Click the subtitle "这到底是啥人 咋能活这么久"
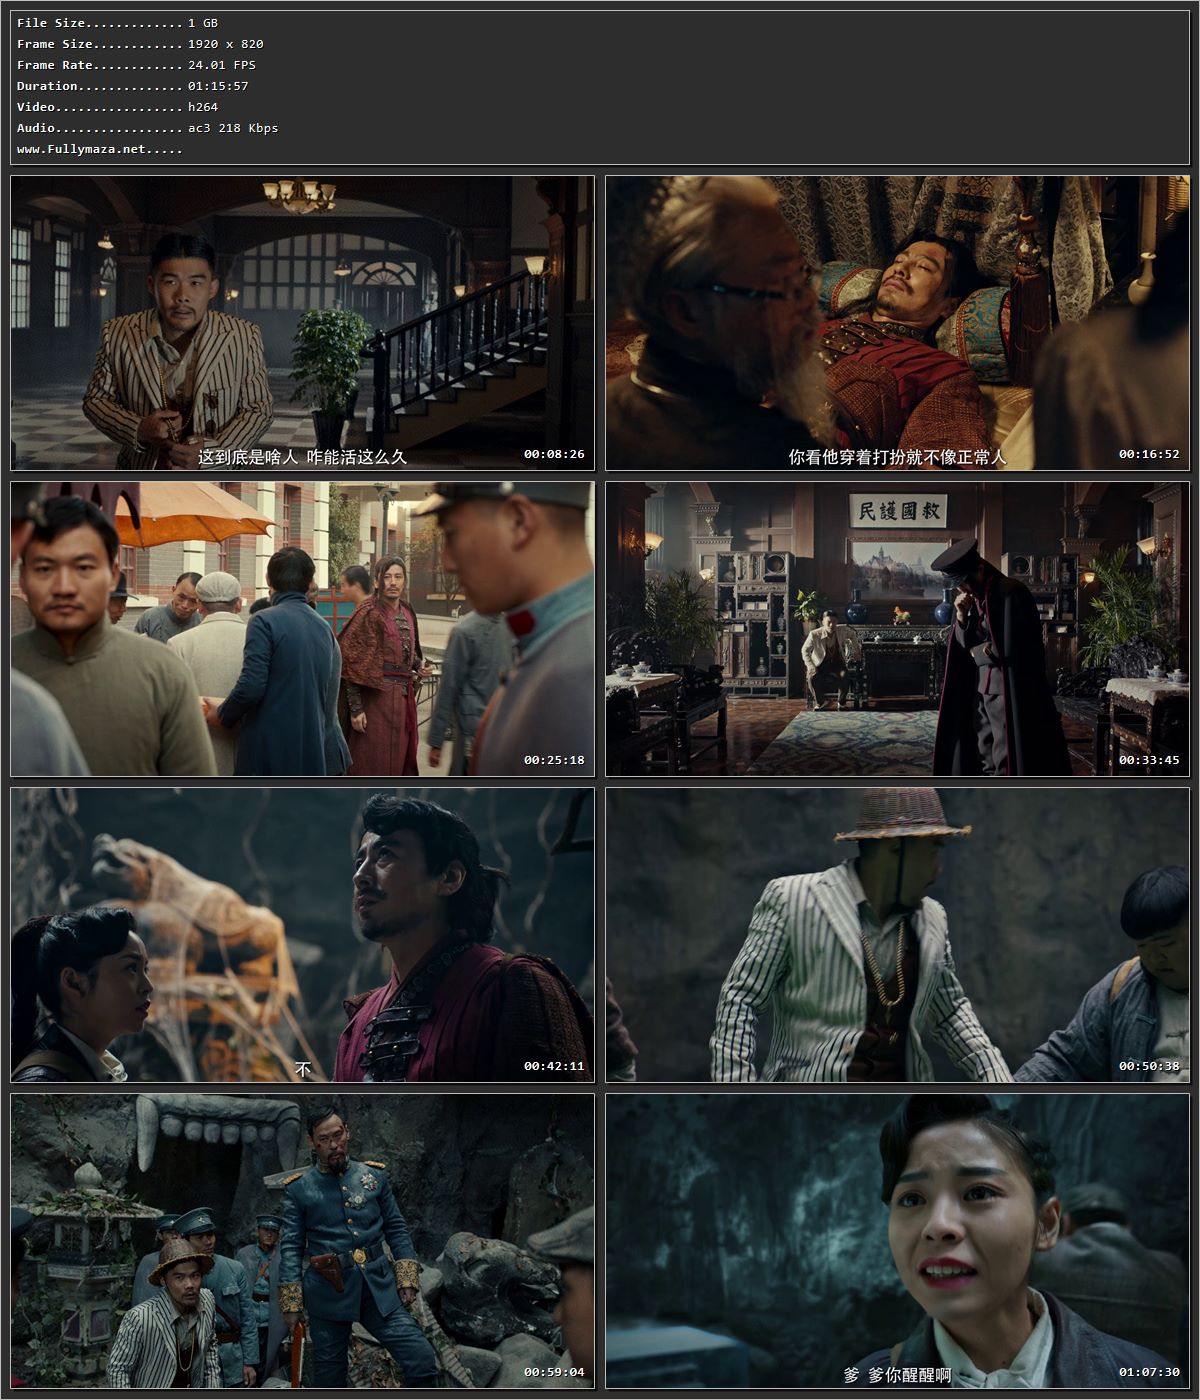The width and height of the screenshot is (1200, 1400). 302,457
